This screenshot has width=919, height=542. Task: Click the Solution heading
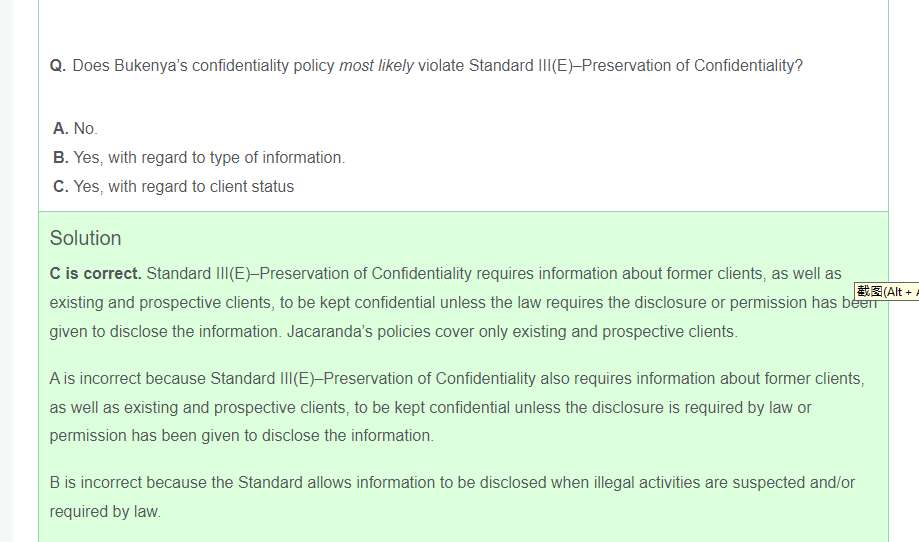click(x=86, y=238)
